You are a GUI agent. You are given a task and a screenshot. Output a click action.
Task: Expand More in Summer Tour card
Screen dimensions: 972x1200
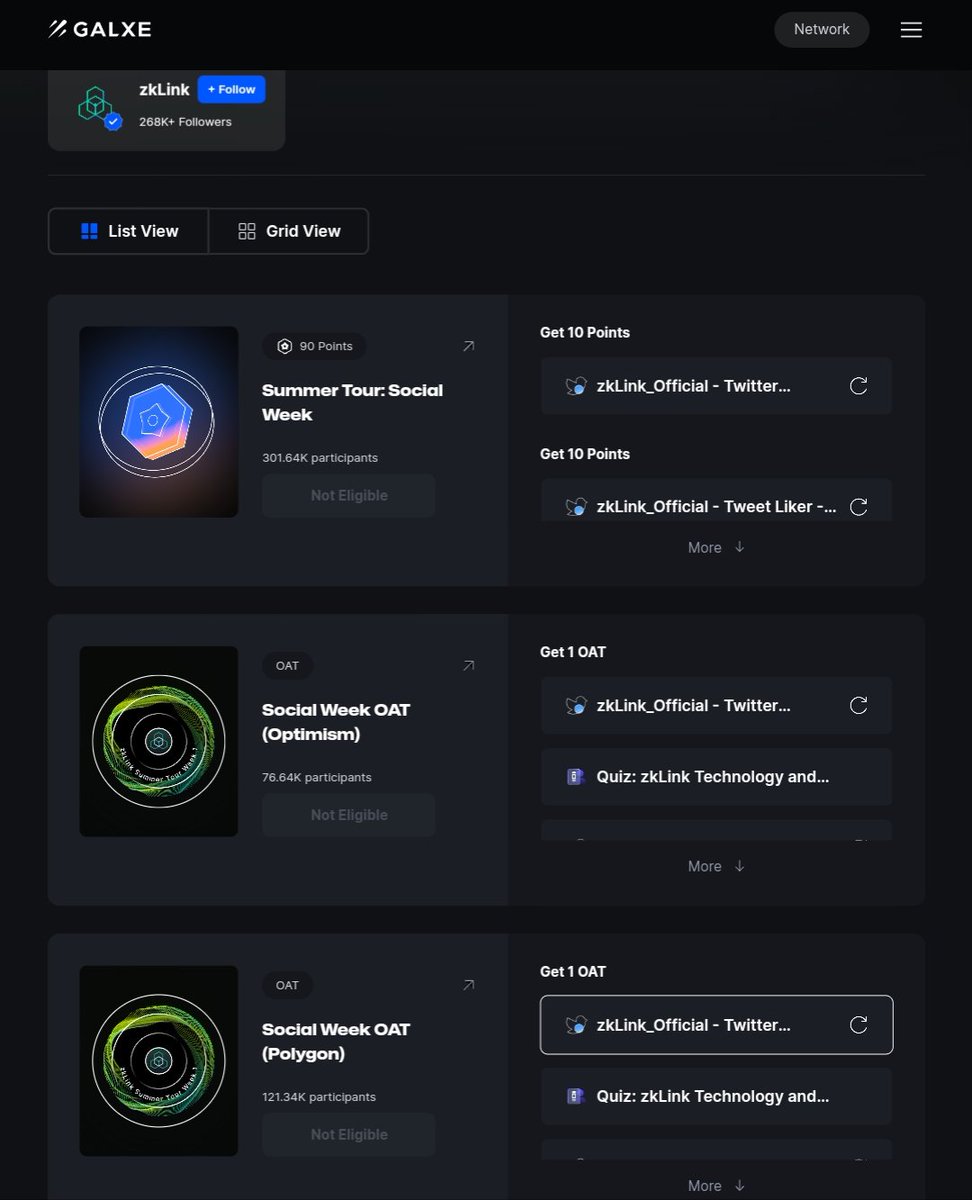(x=716, y=547)
